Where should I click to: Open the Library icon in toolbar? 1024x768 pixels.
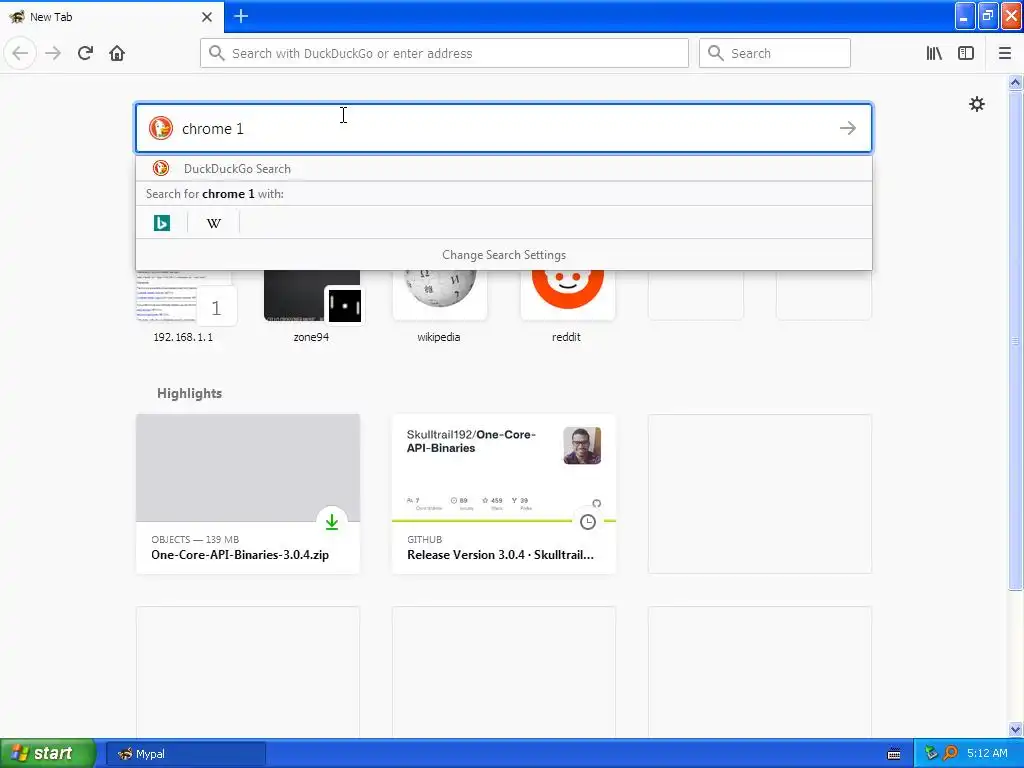[x=934, y=54]
